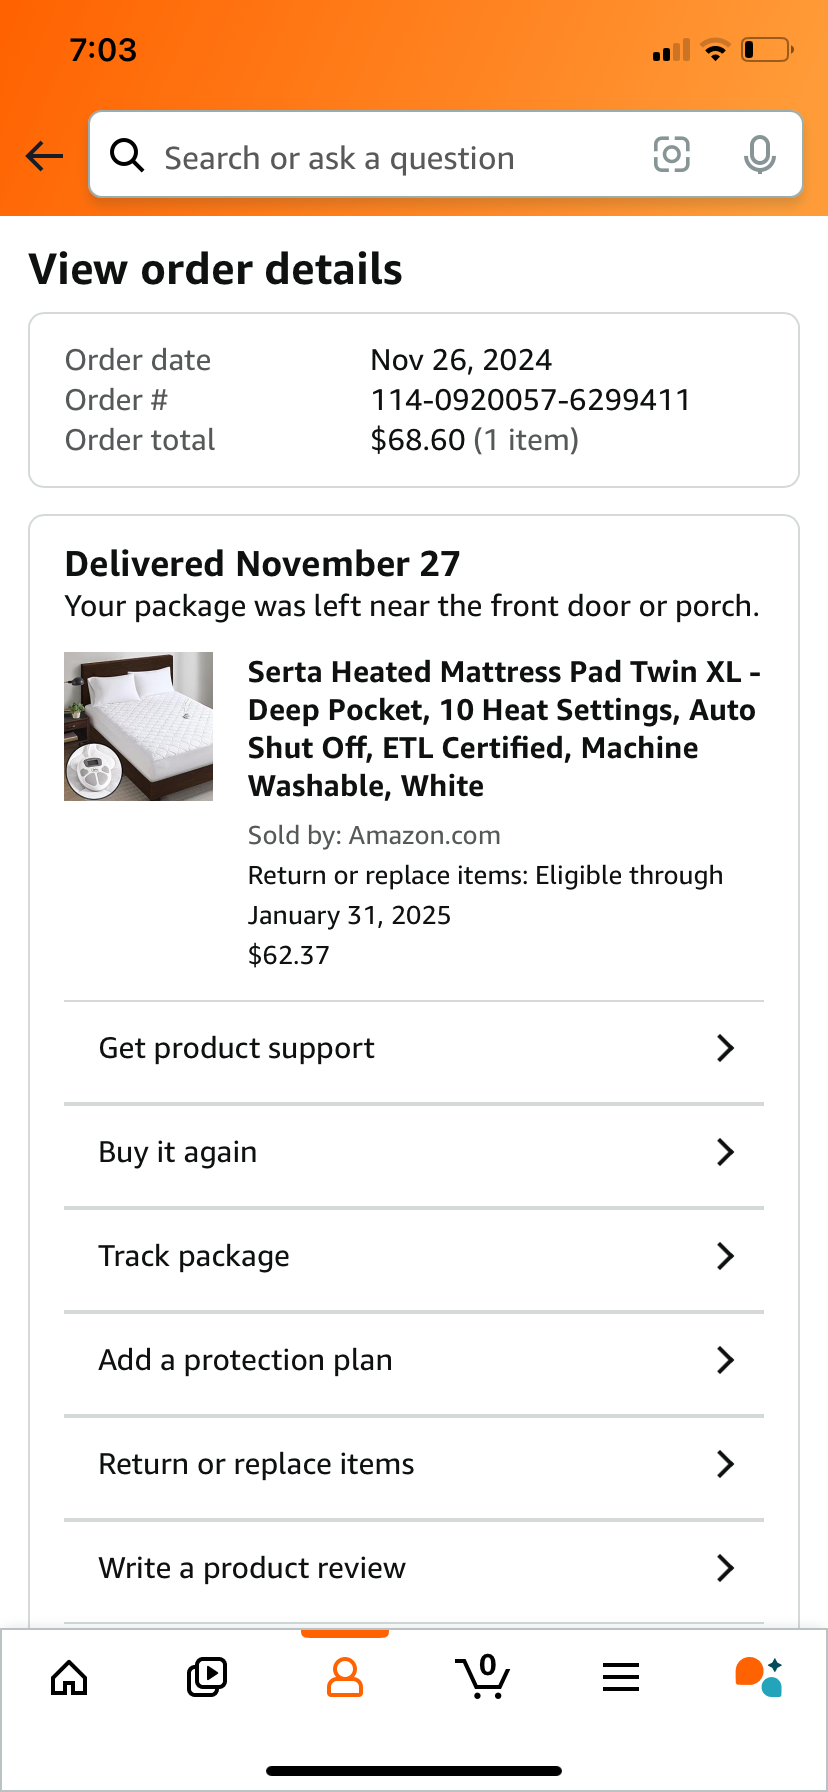Tap the mattress pad product thumbnail
This screenshot has width=828, height=1792.
click(x=139, y=726)
